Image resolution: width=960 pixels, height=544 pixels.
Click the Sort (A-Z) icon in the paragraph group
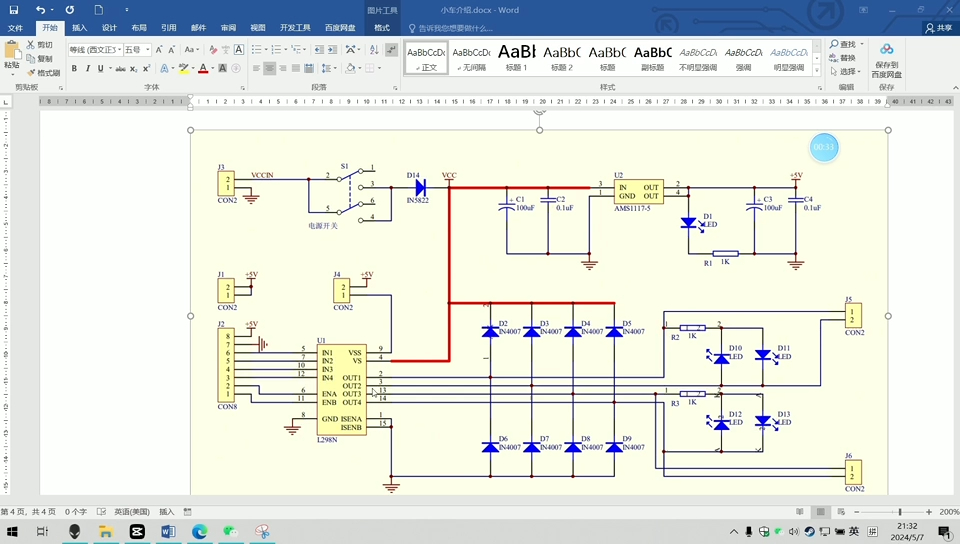click(374, 50)
